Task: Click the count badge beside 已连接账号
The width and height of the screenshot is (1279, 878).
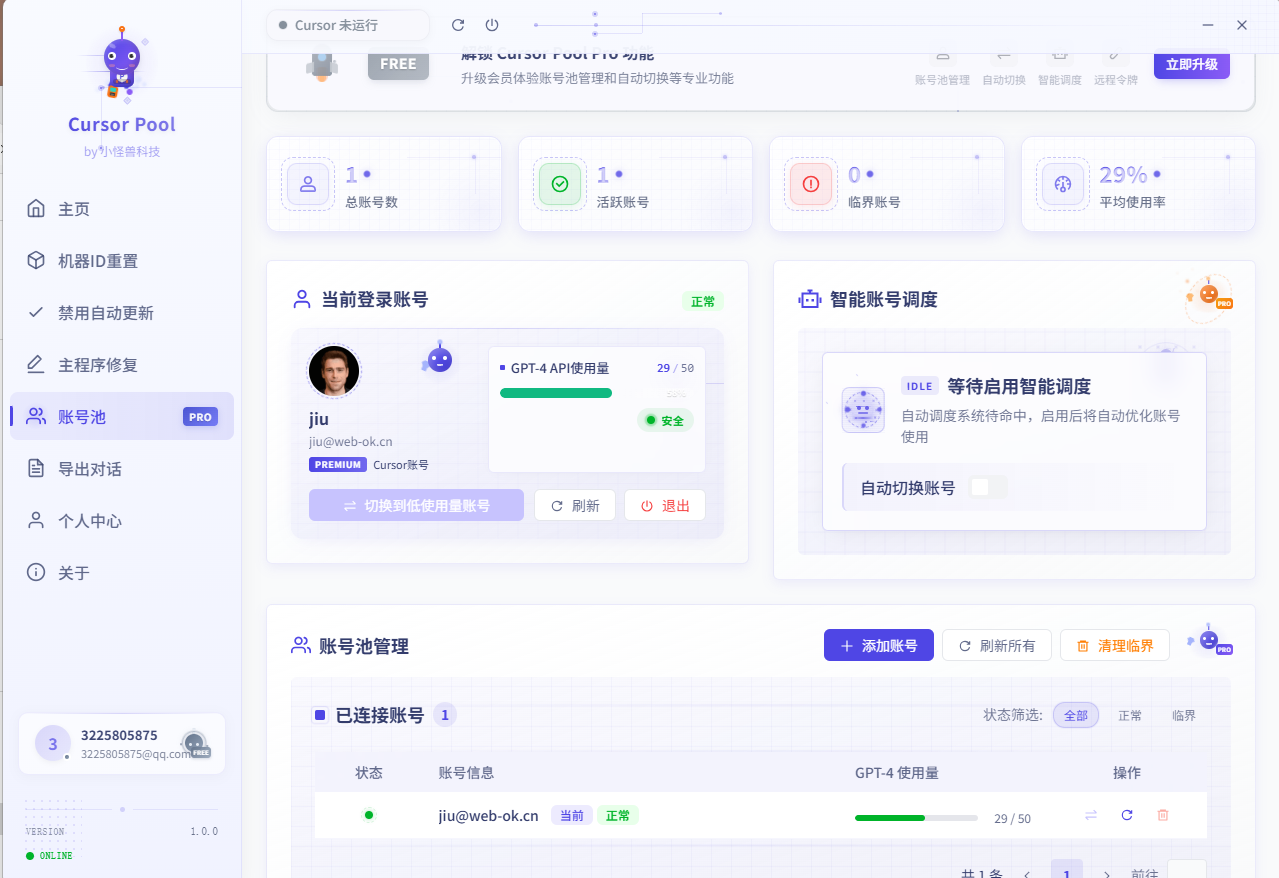Action: click(445, 715)
